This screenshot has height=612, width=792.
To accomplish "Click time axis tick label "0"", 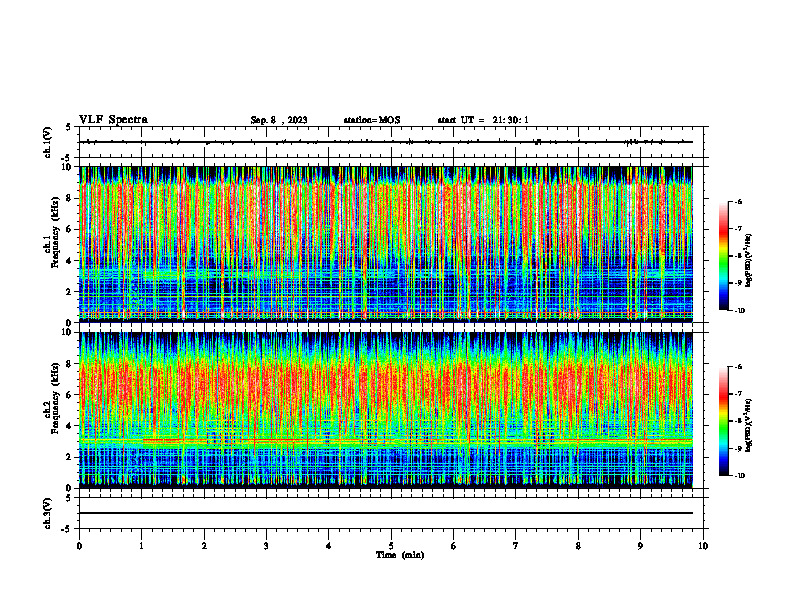I will click(79, 546).
